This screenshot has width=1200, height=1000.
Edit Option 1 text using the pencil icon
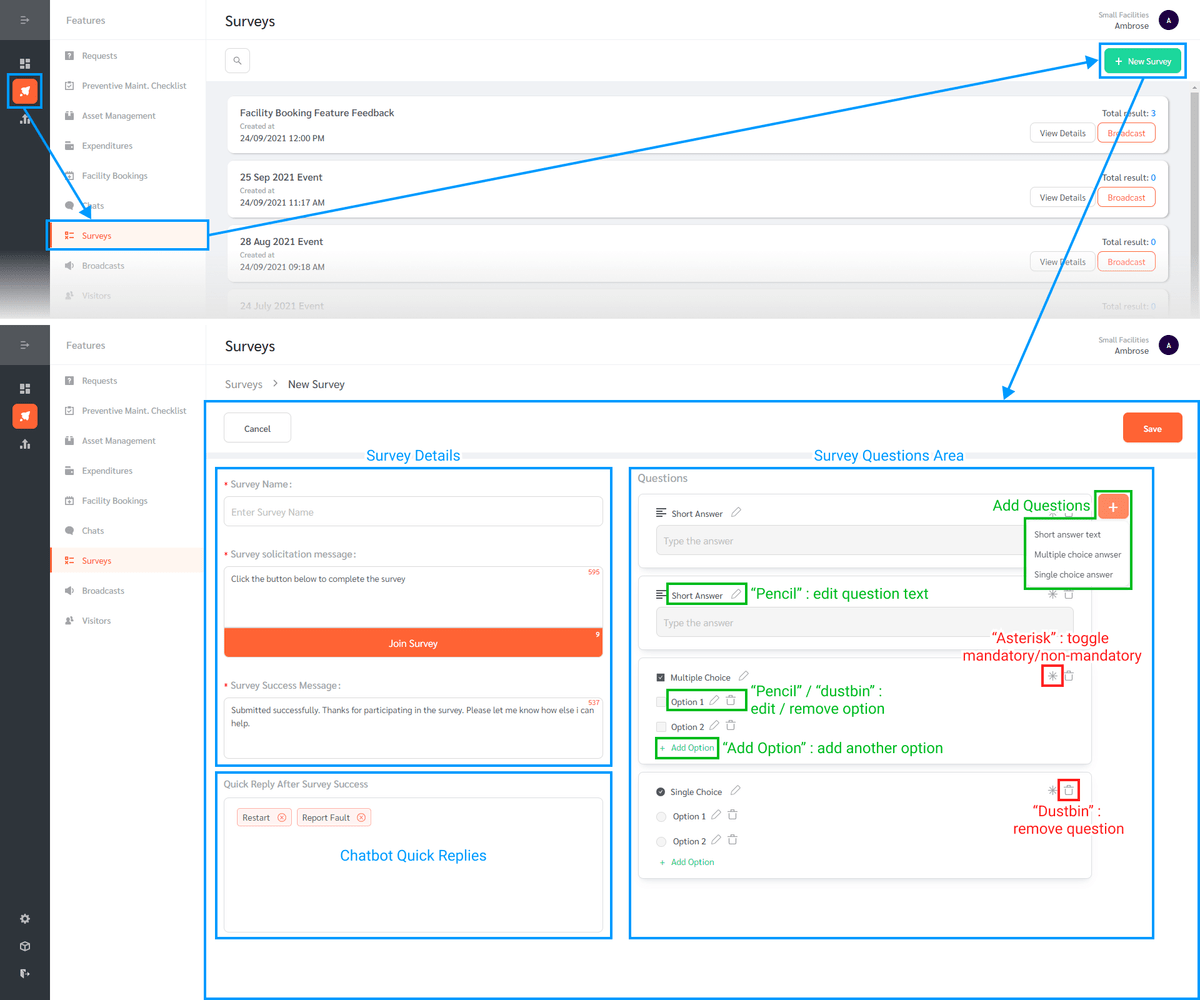pyautogui.click(x=714, y=702)
